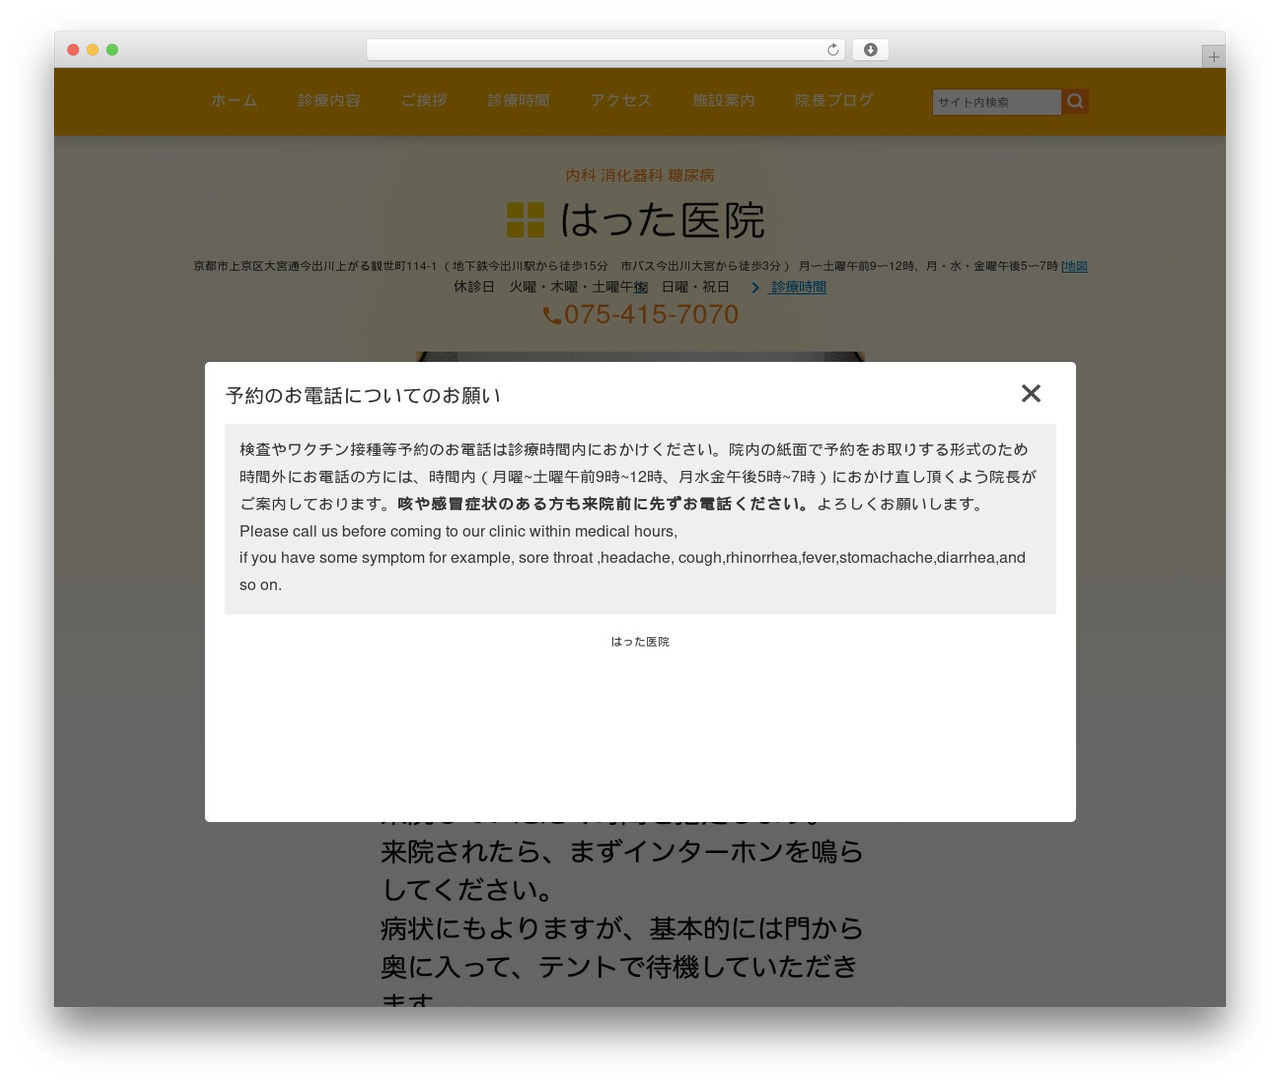Image resolution: width=1280 pixels, height=1084 pixels.
Task: Click the bold 咳や感冒症状 sentence in popup
Action: click(604, 504)
